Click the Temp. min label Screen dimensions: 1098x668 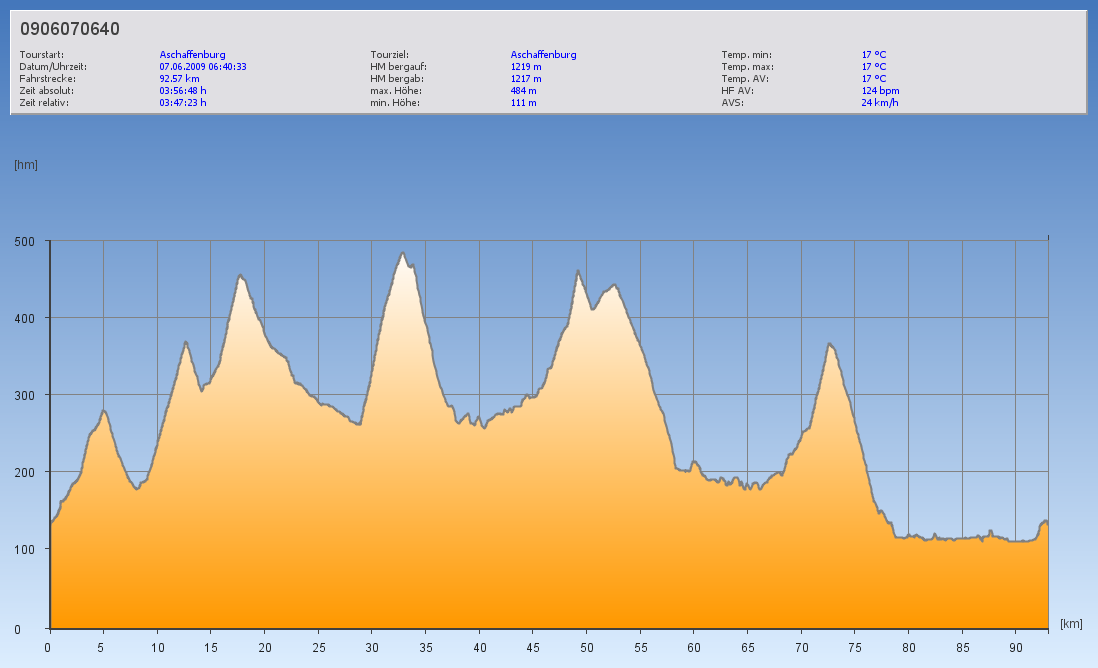click(746, 55)
